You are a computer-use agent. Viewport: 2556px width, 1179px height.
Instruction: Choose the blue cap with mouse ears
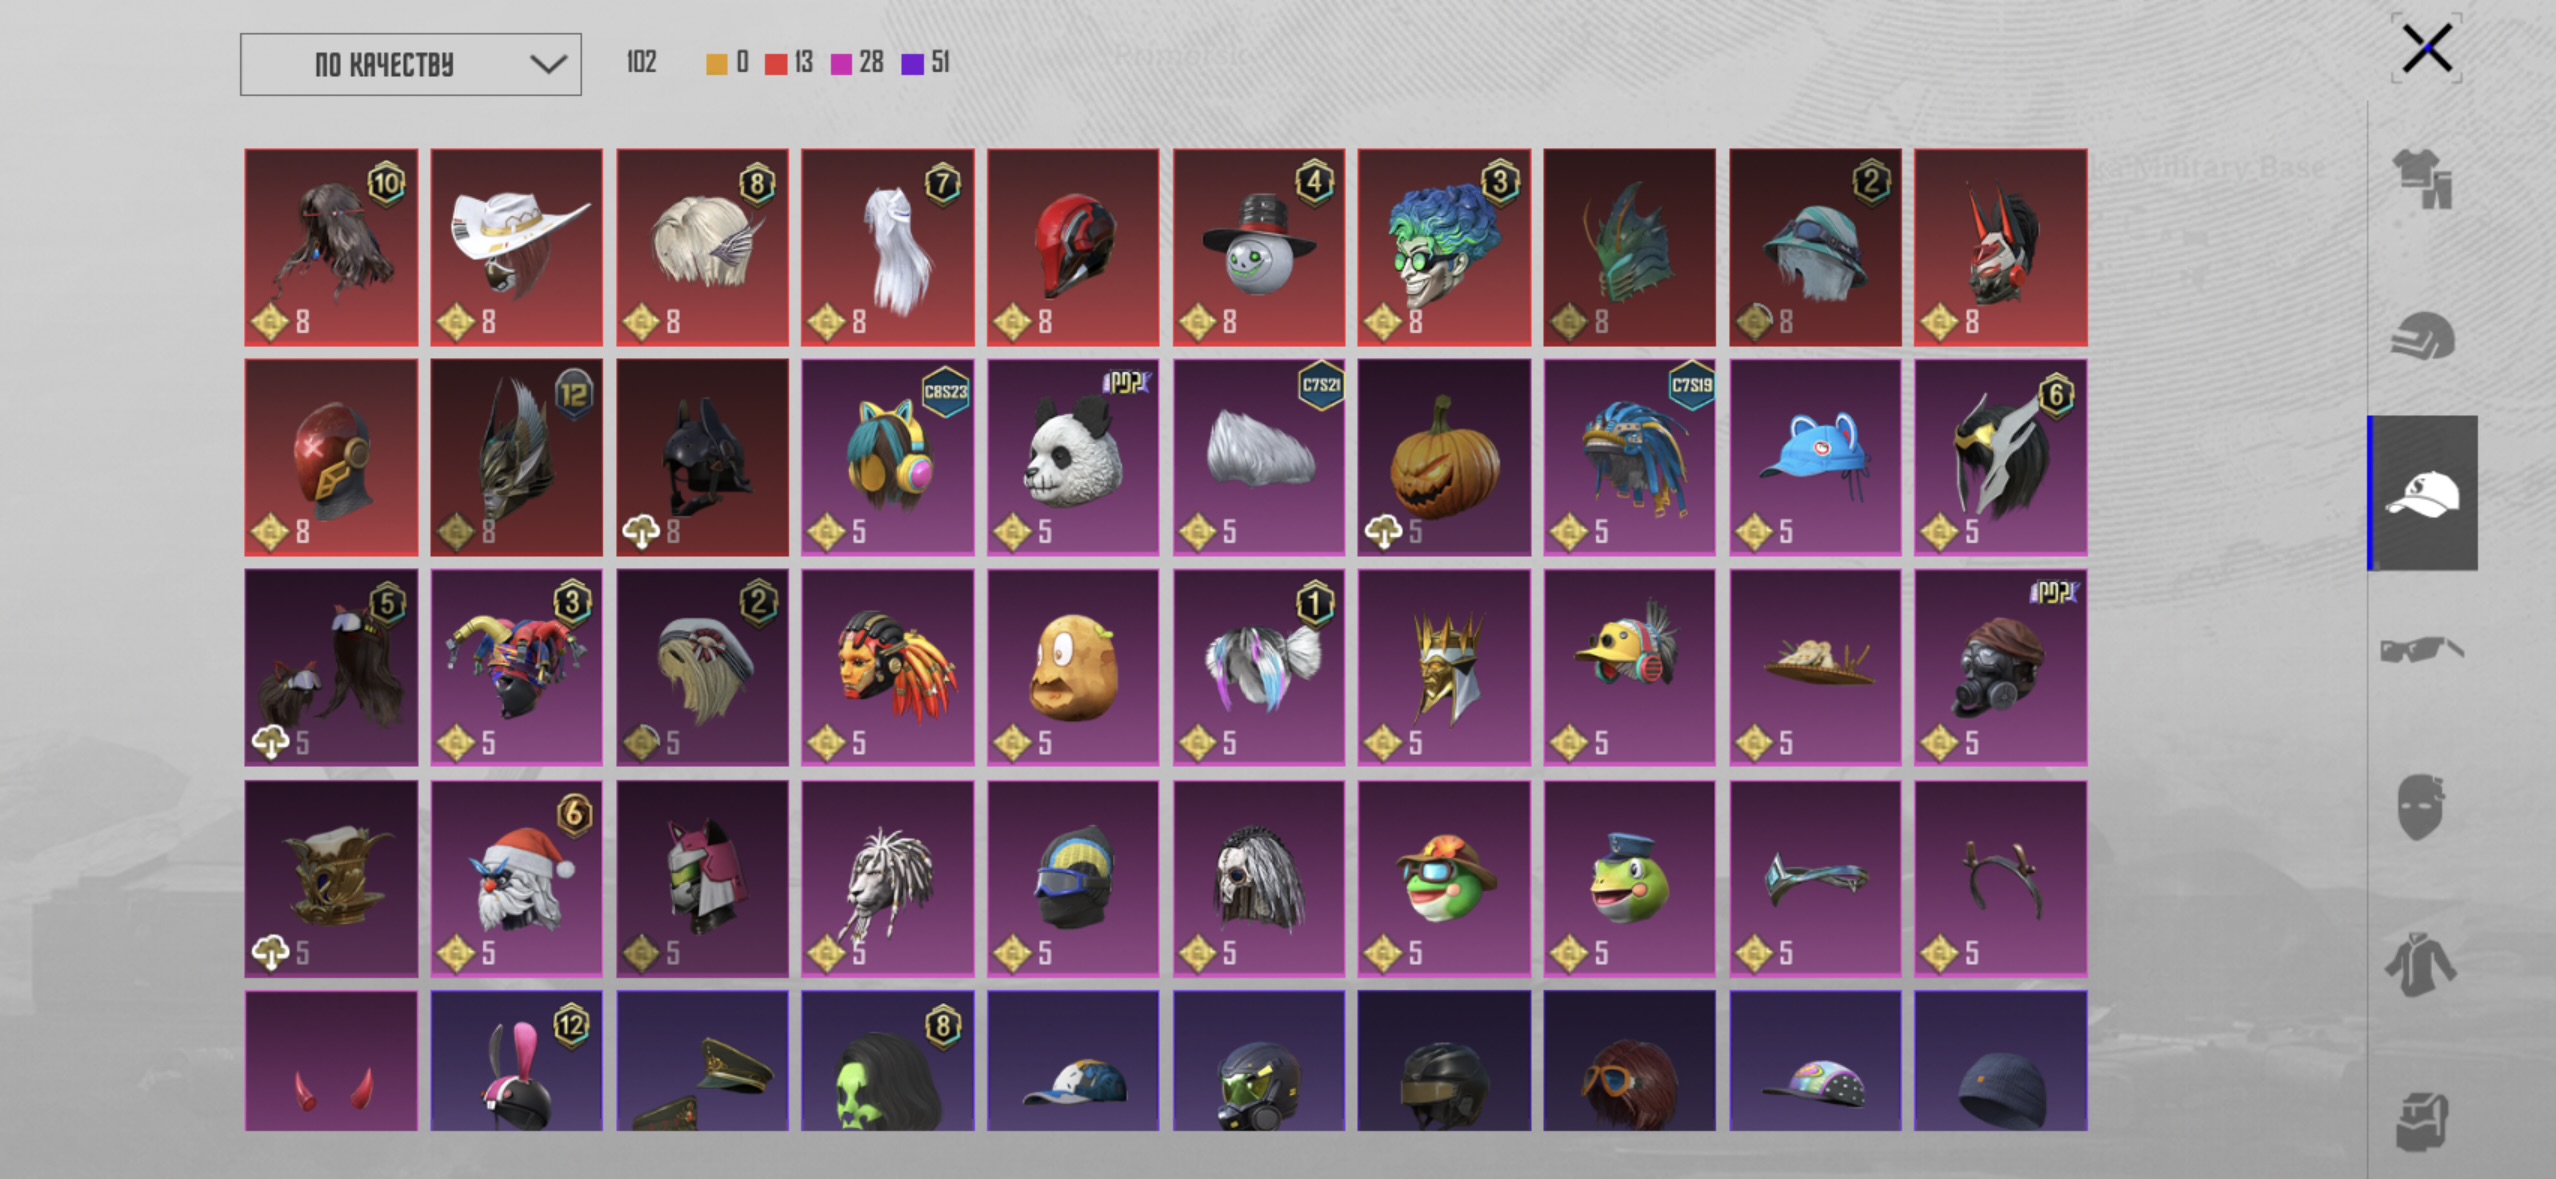coord(1815,457)
